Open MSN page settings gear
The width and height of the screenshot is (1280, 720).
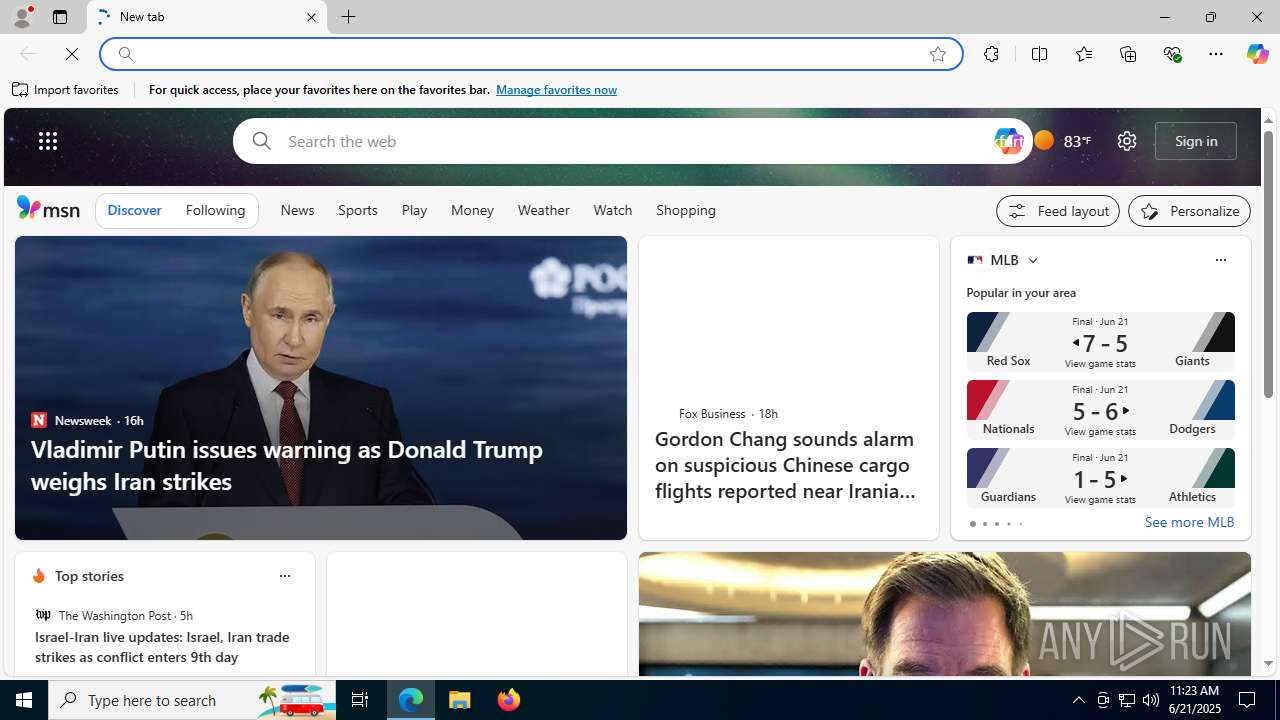pyautogui.click(x=1126, y=141)
